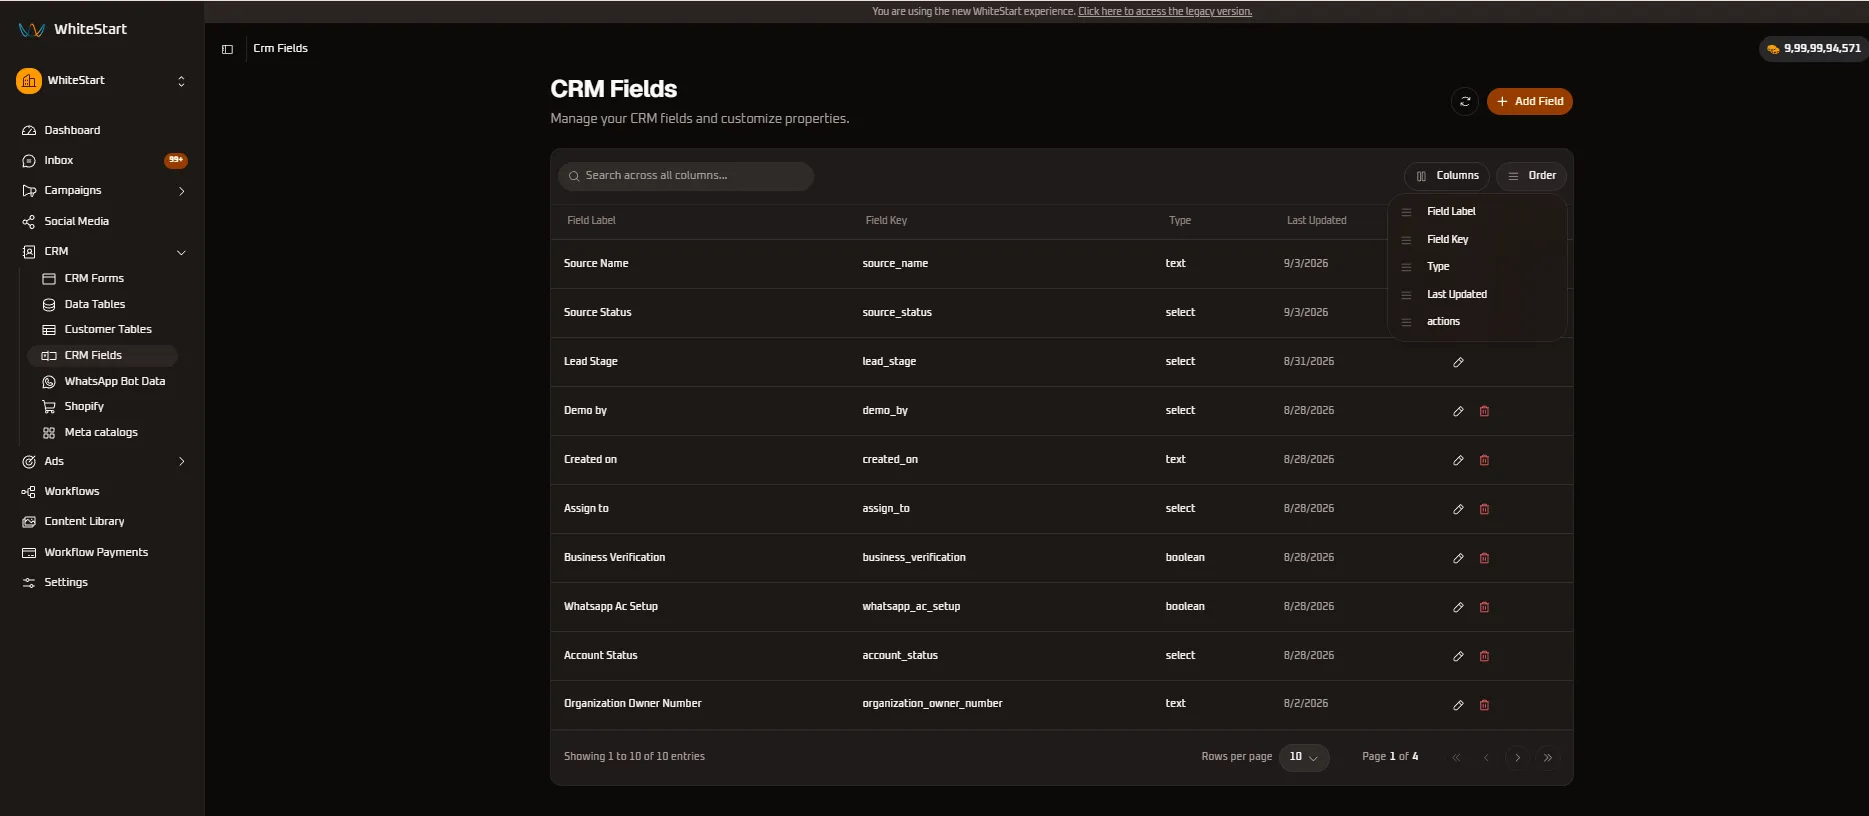The image size is (1869, 816).
Task: Click the refresh fields icon
Action: (x=1465, y=101)
